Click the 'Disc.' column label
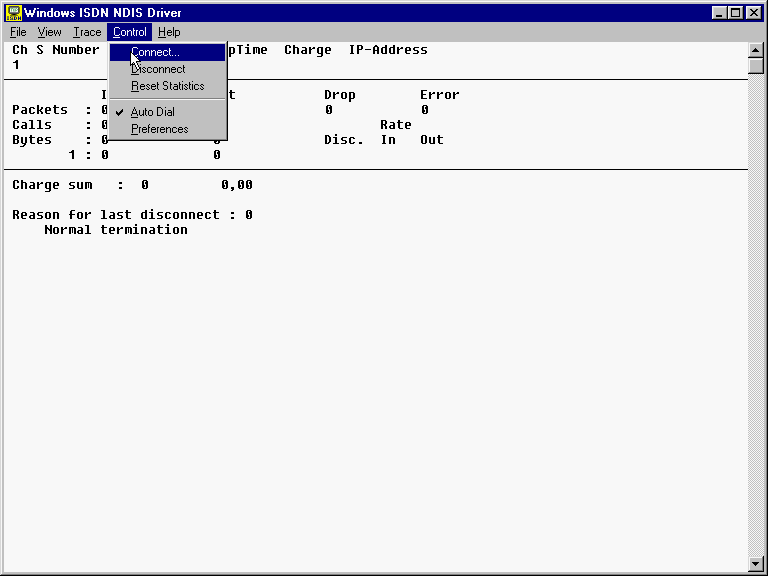The height and width of the screenshot is (576, 768). pos(344,140)
